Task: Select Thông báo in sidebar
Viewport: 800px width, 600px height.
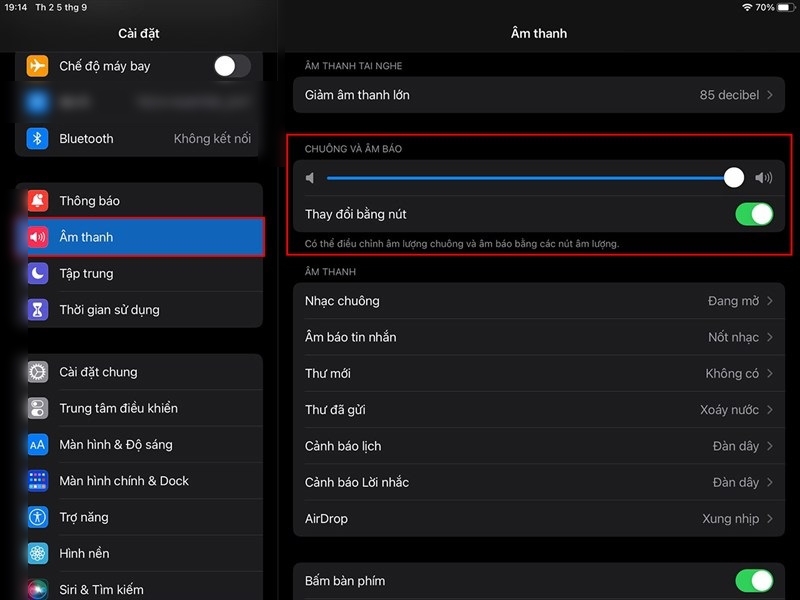Action: pyautogui.click(x=139, y=201)
